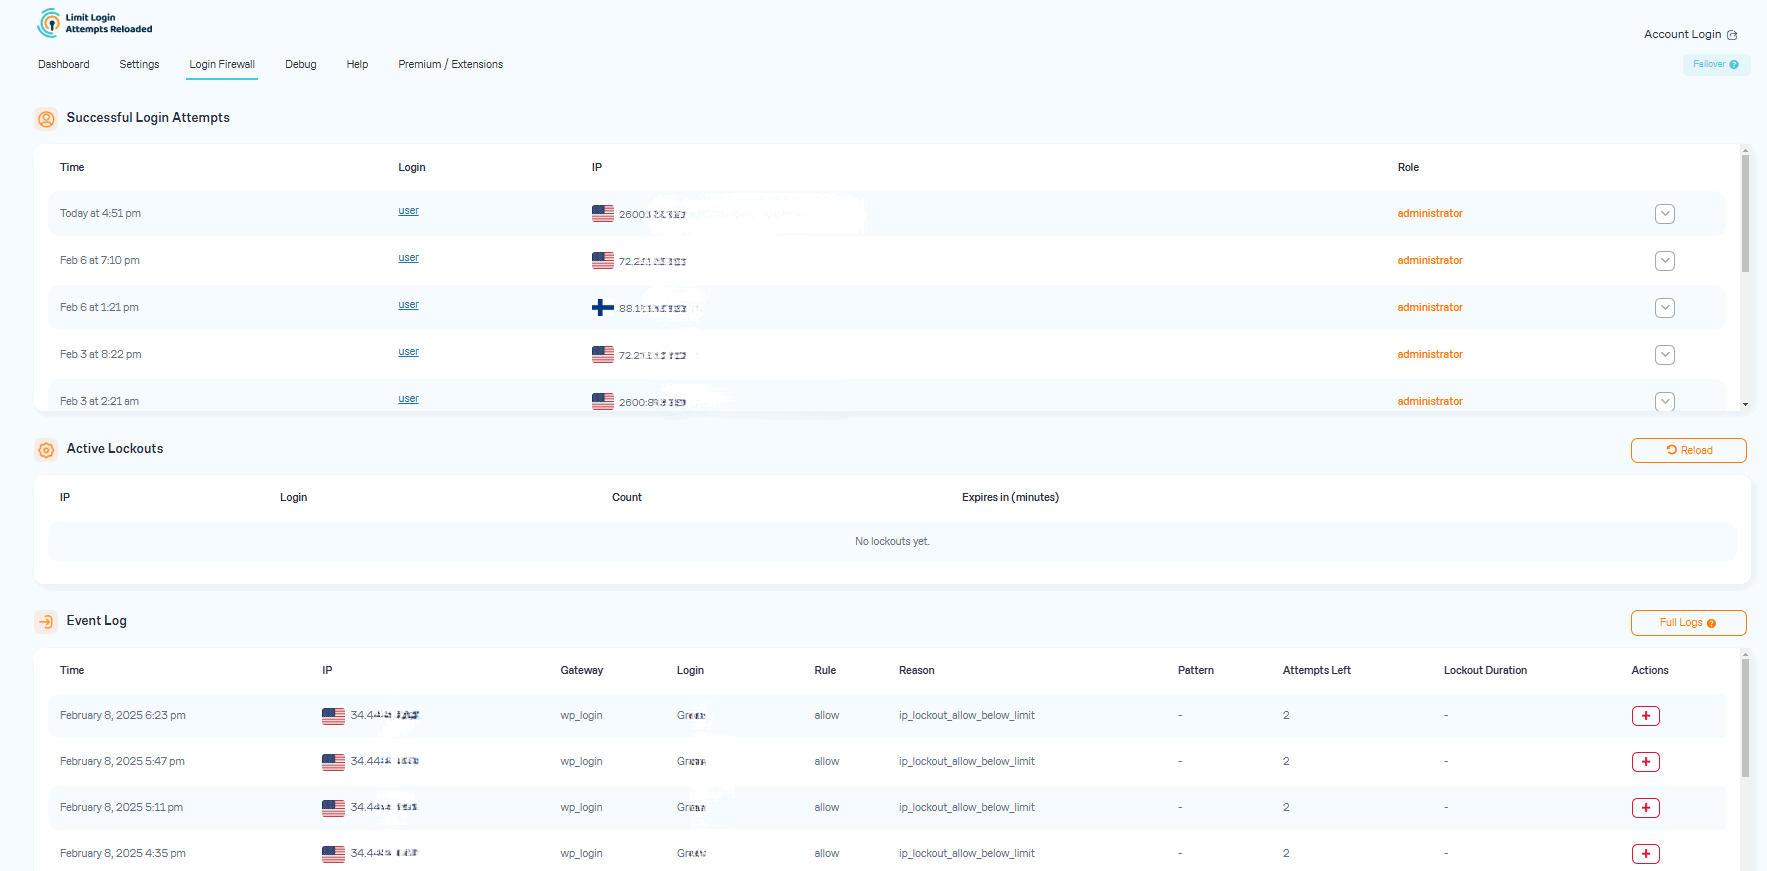This screenshot has height=871, width=1767.
Task: Click the Active Lockouts section icon
Action: 46,450
